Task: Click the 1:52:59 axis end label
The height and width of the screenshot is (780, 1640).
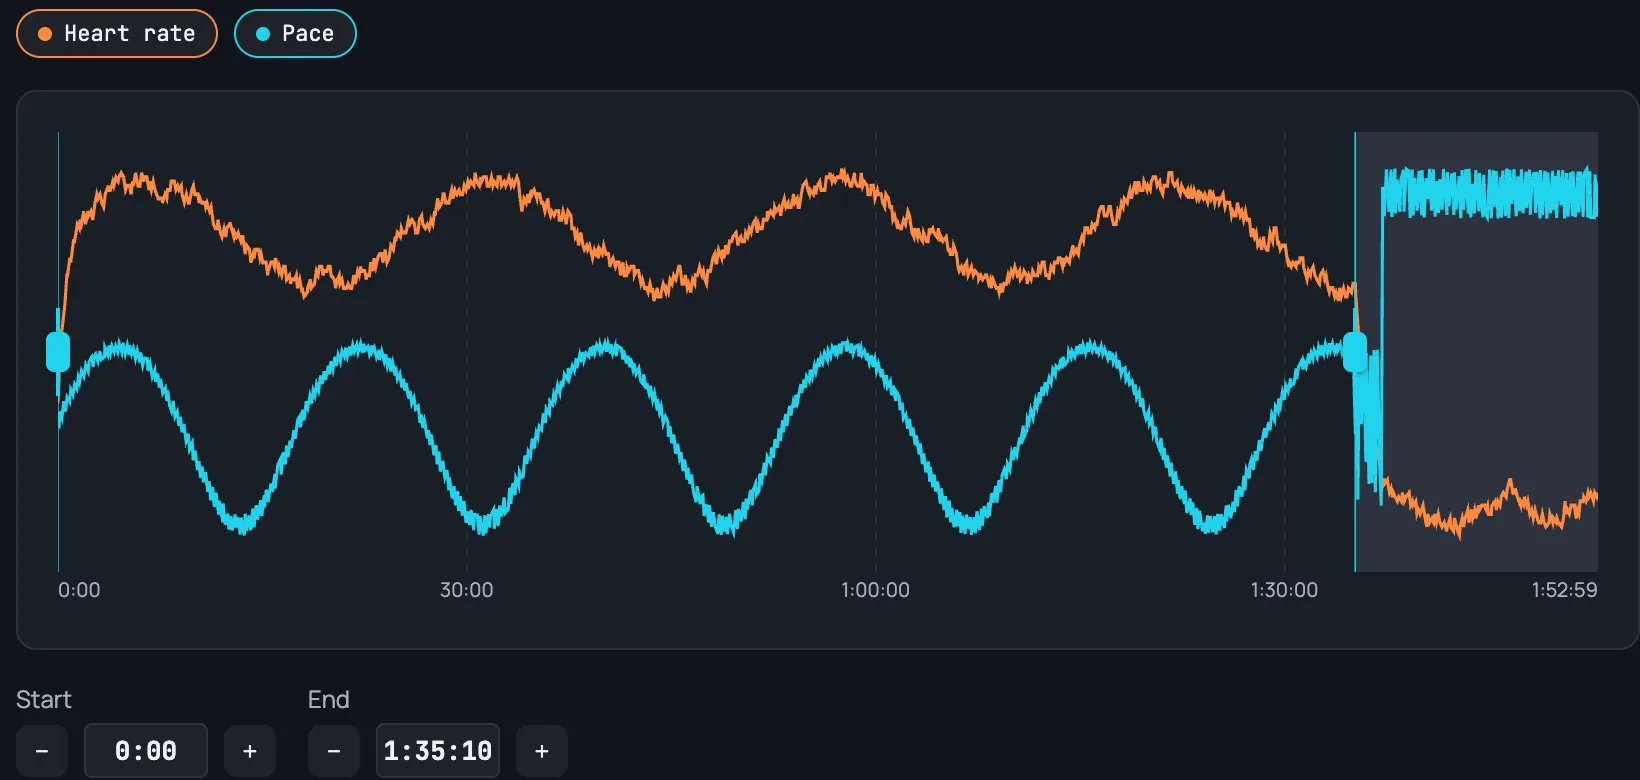Action: tap(1565, 590)
